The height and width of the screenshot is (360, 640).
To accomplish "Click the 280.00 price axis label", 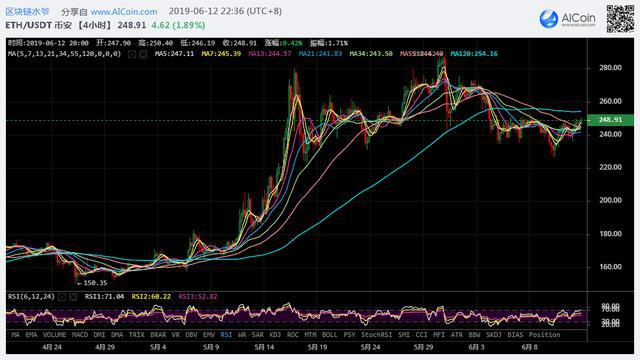I will 611,68.
